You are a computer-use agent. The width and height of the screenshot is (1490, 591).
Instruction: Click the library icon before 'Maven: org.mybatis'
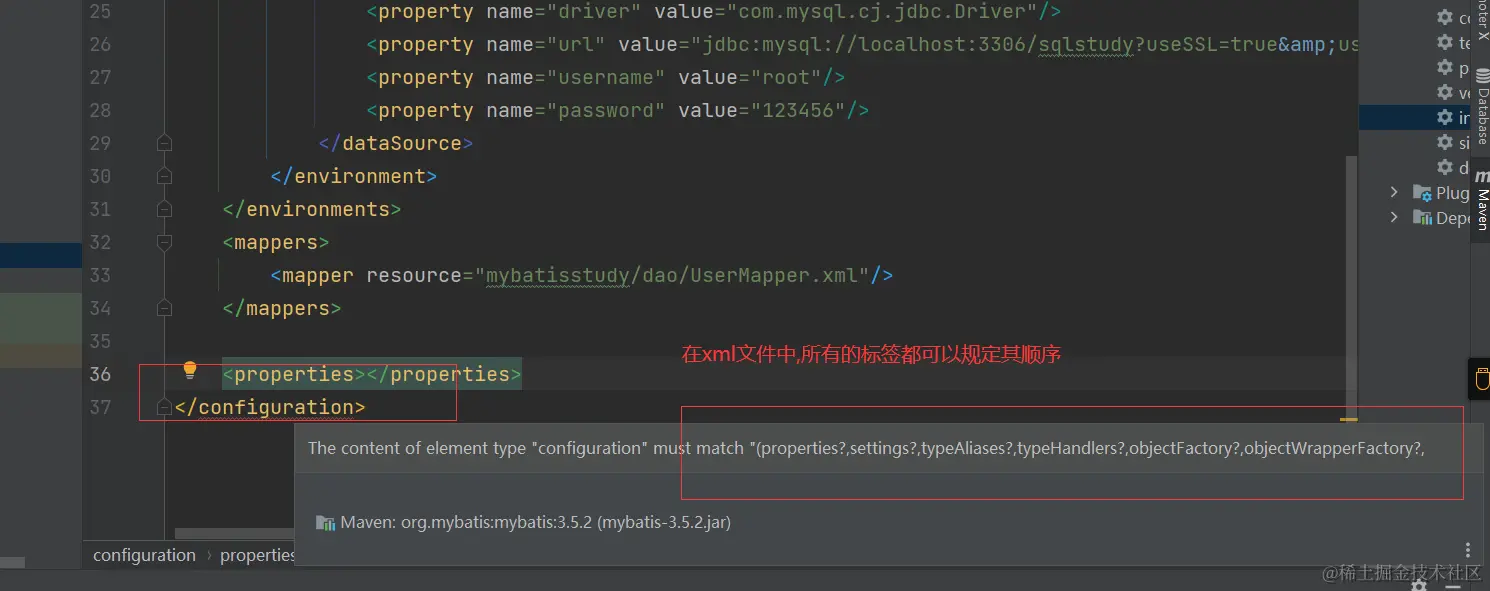325,522
